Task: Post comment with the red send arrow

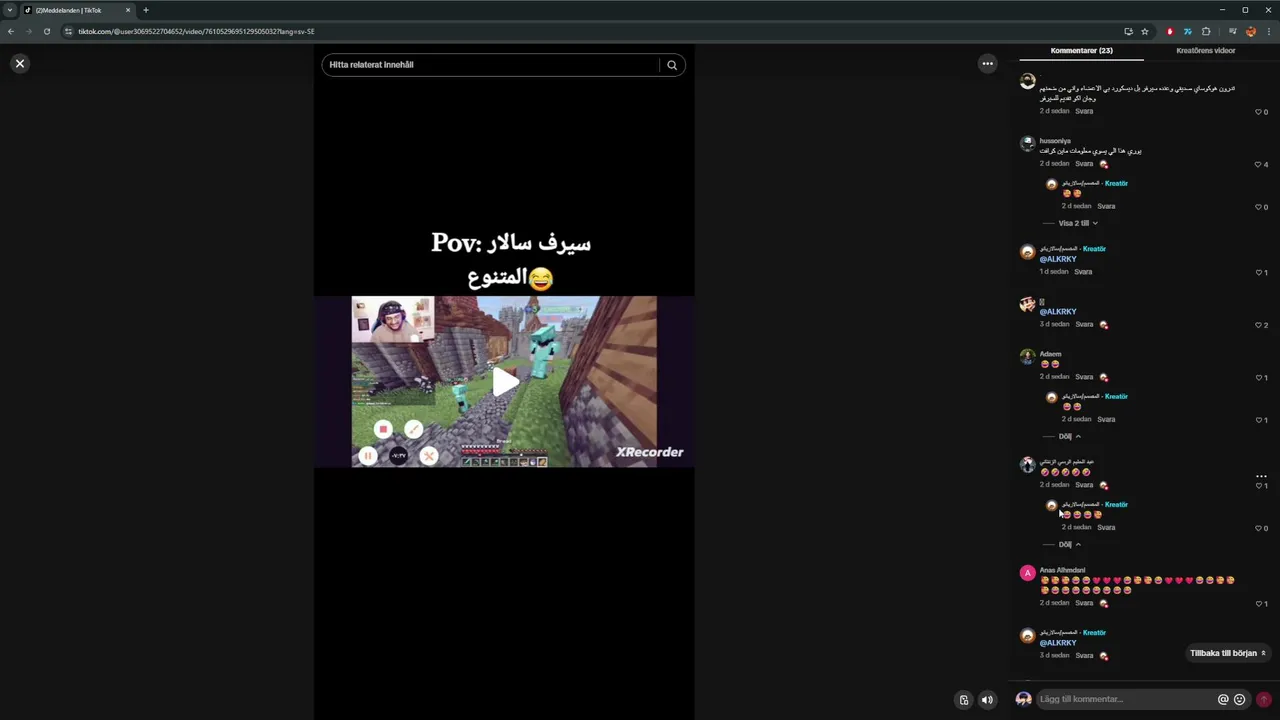Action: click(1263, 699)
